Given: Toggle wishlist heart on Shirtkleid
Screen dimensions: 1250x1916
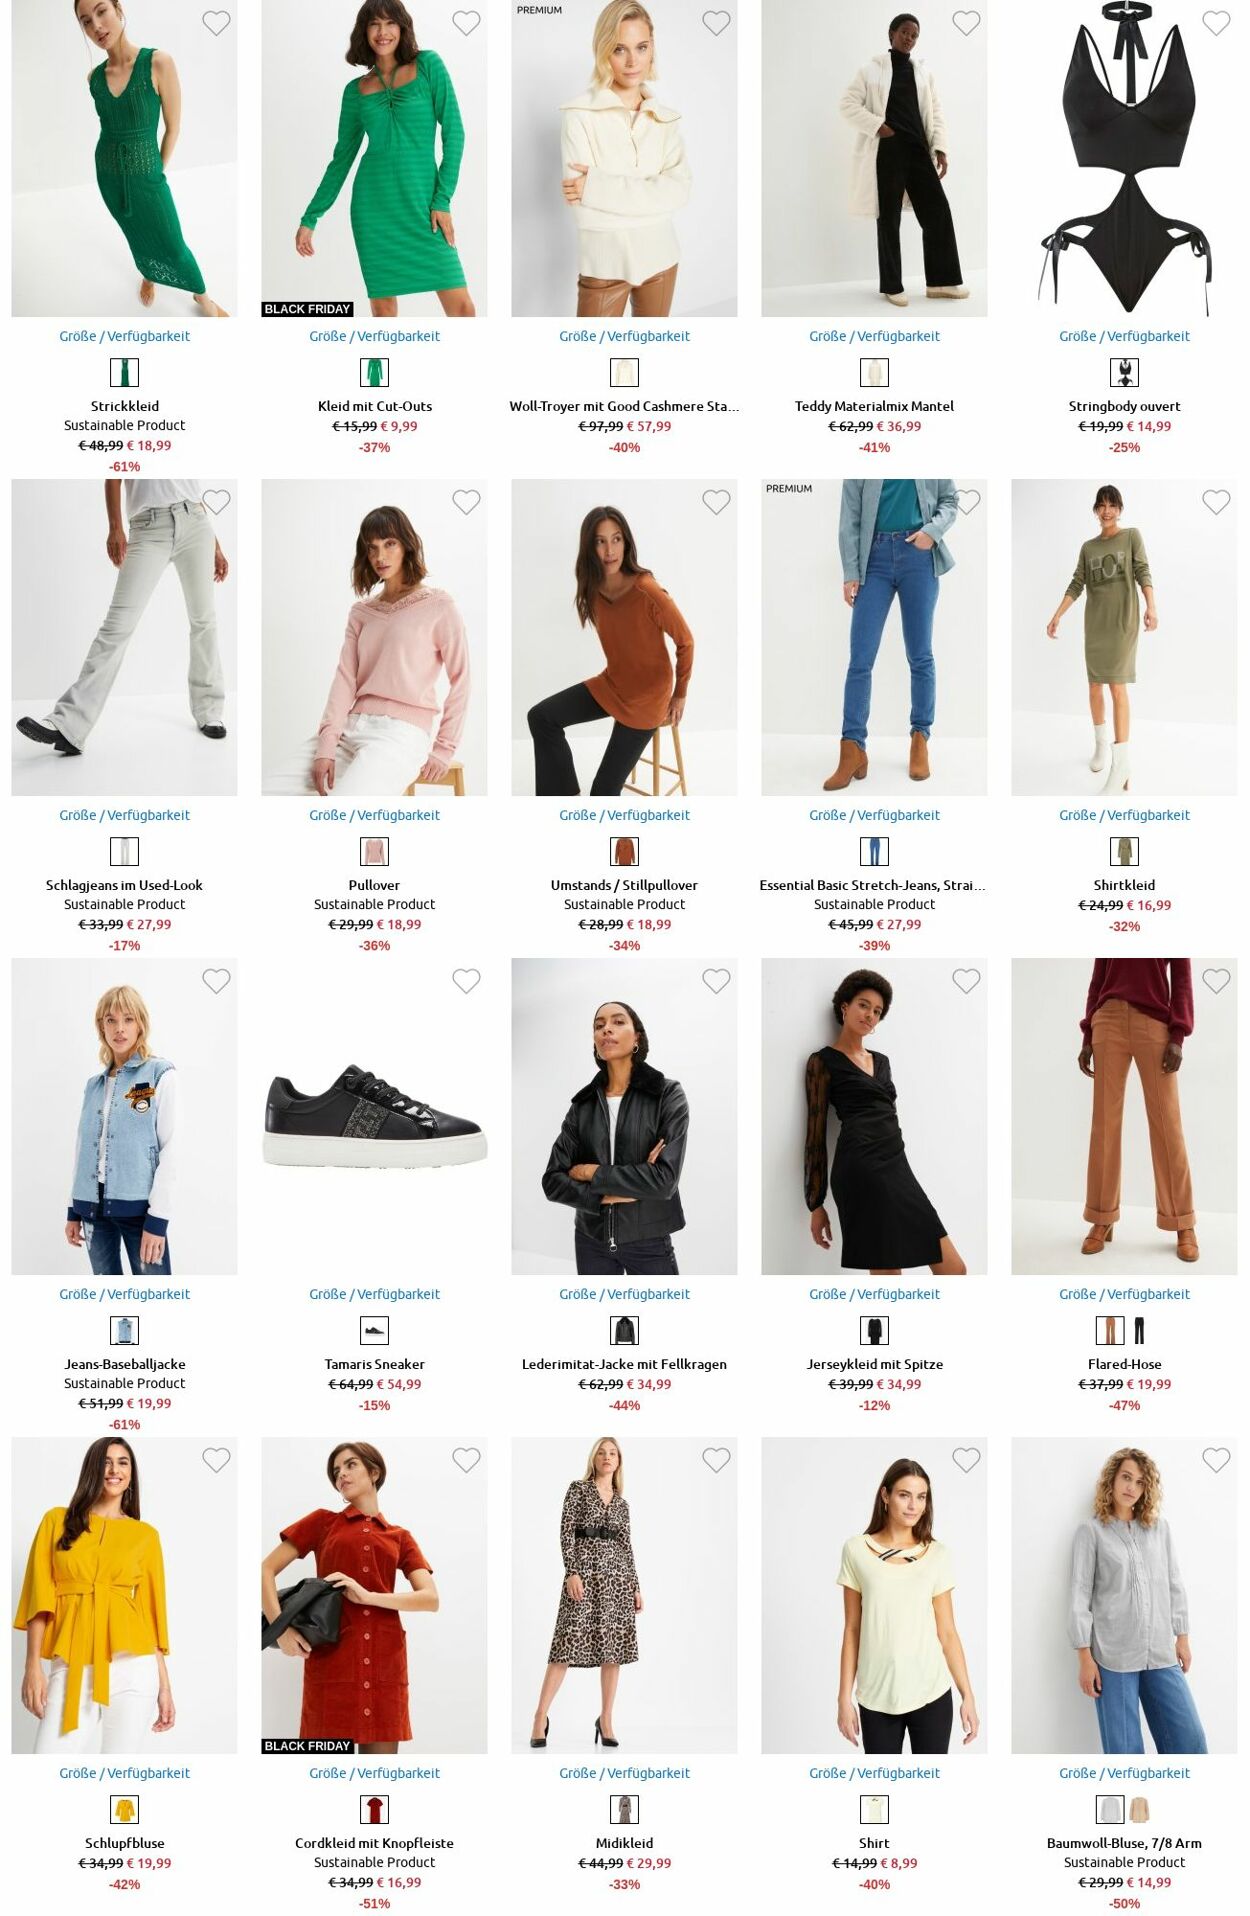Looking at the screenshot, I should [x=1216, y=502].
